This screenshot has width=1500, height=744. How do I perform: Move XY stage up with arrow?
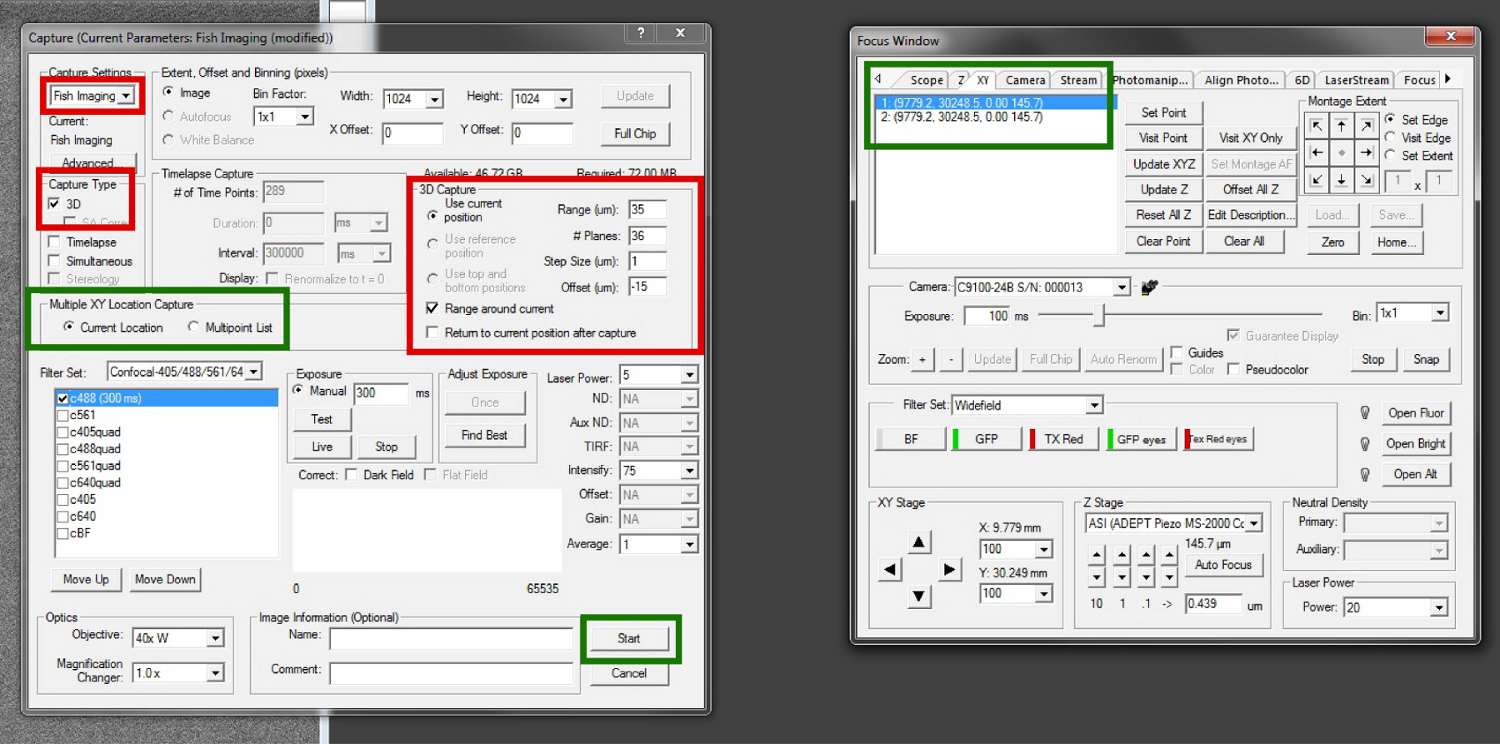920,542
